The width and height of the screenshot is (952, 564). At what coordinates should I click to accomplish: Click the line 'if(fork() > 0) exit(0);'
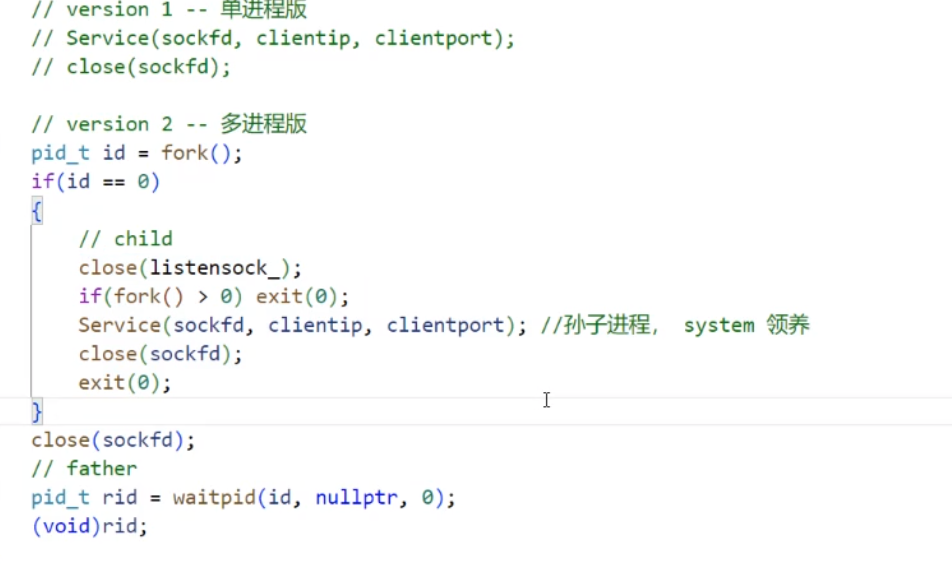pyautogui.click(x=214, y=296)
